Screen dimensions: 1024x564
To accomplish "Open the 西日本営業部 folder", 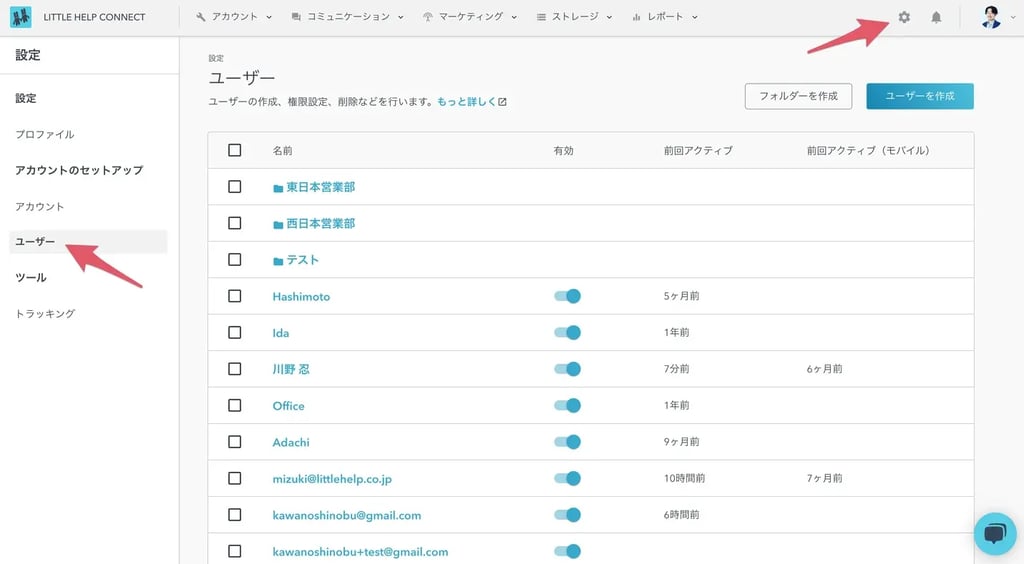I will point(320,223).
